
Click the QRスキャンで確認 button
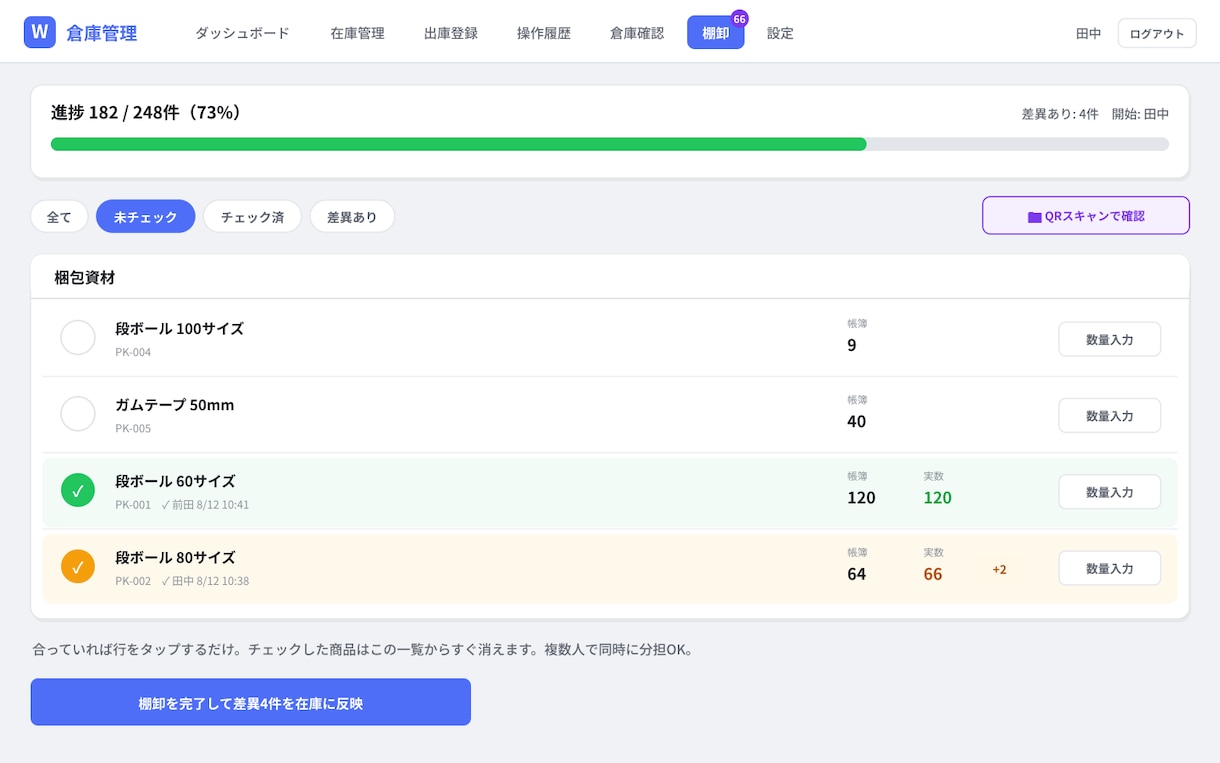click(1086, 215)
